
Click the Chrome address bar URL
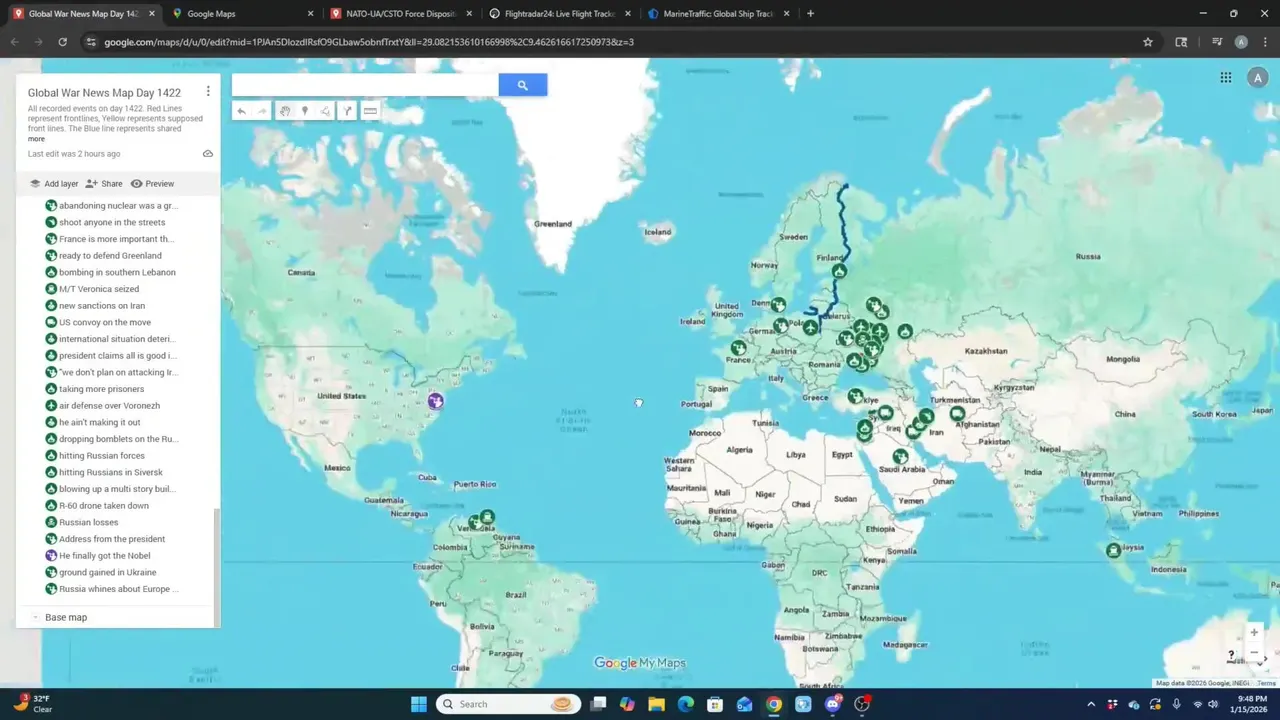369,42
